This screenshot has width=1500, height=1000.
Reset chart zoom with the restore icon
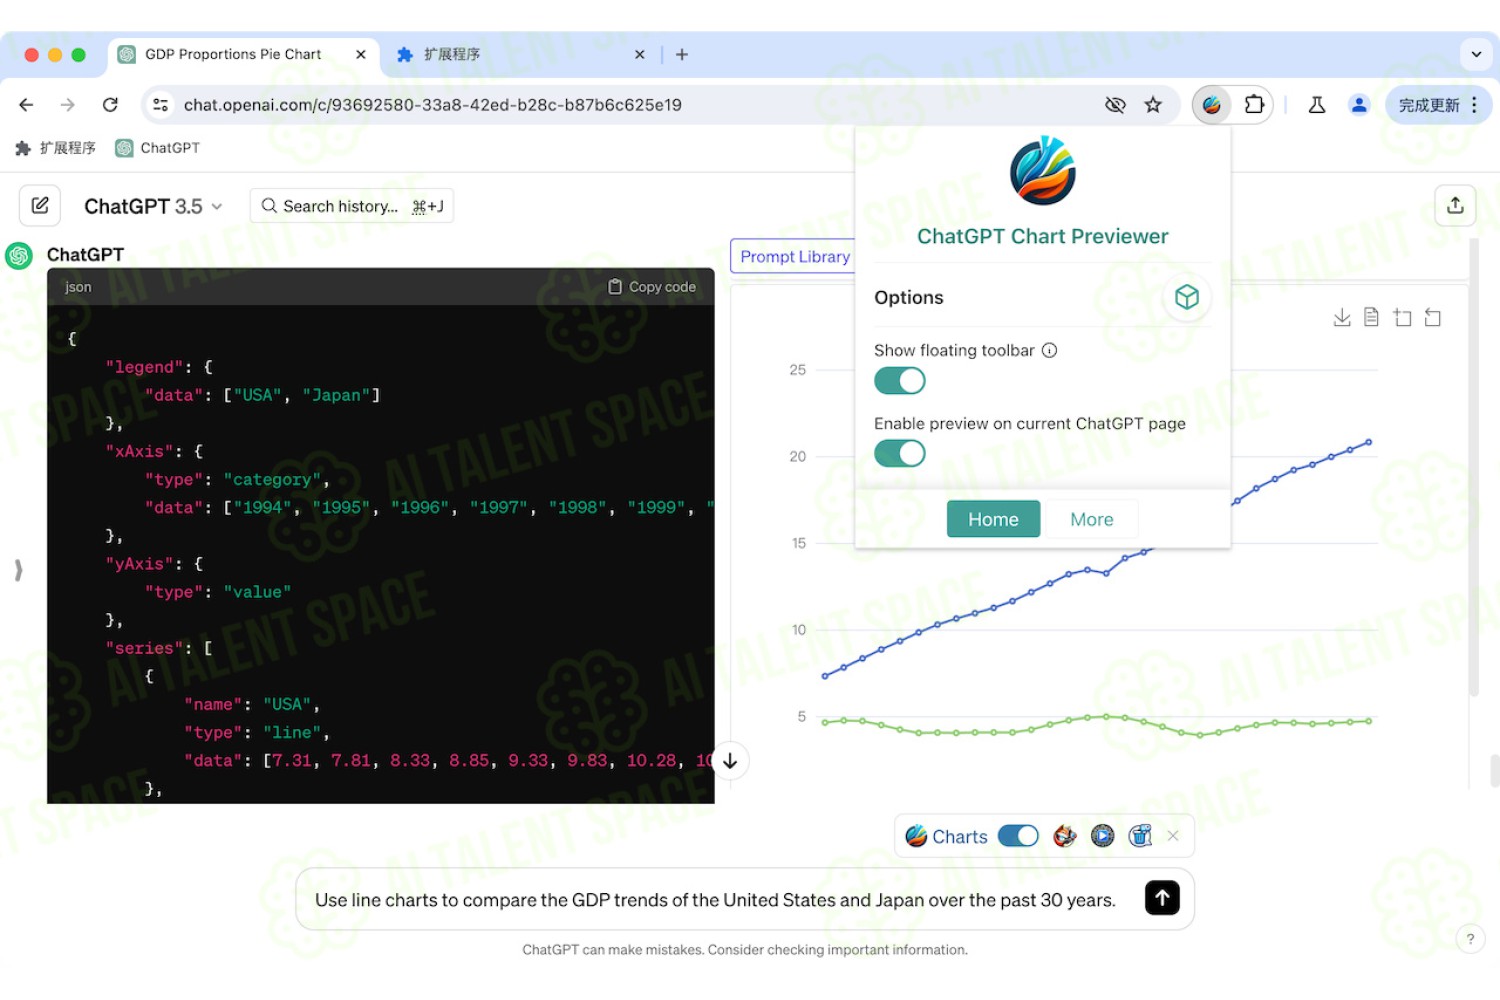pyautogui.click(x=1432, y=317)
